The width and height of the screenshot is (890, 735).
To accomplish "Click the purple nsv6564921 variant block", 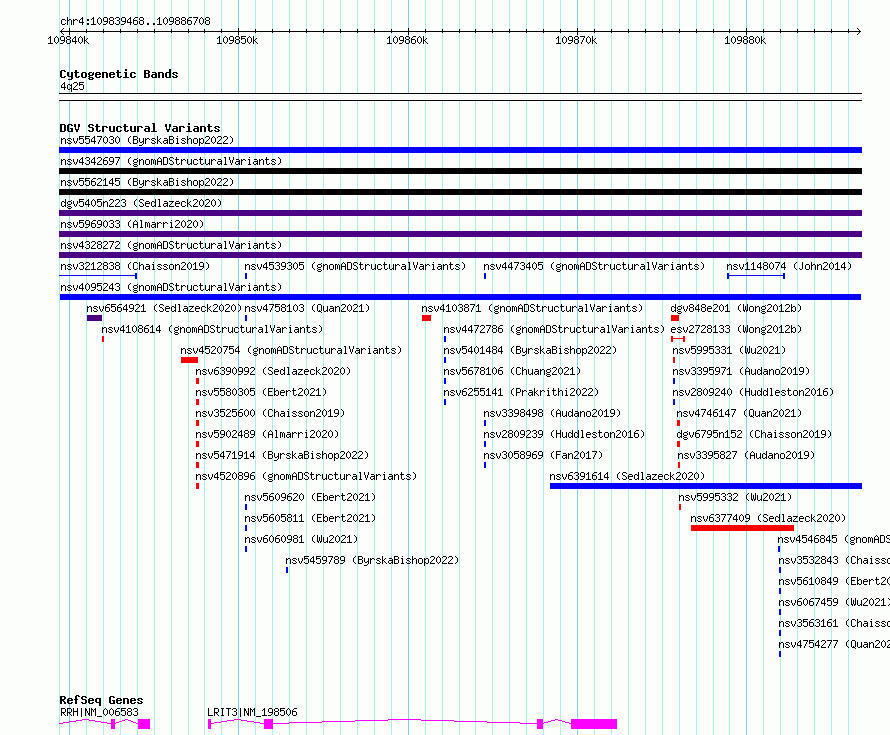I will coord(94,318).
